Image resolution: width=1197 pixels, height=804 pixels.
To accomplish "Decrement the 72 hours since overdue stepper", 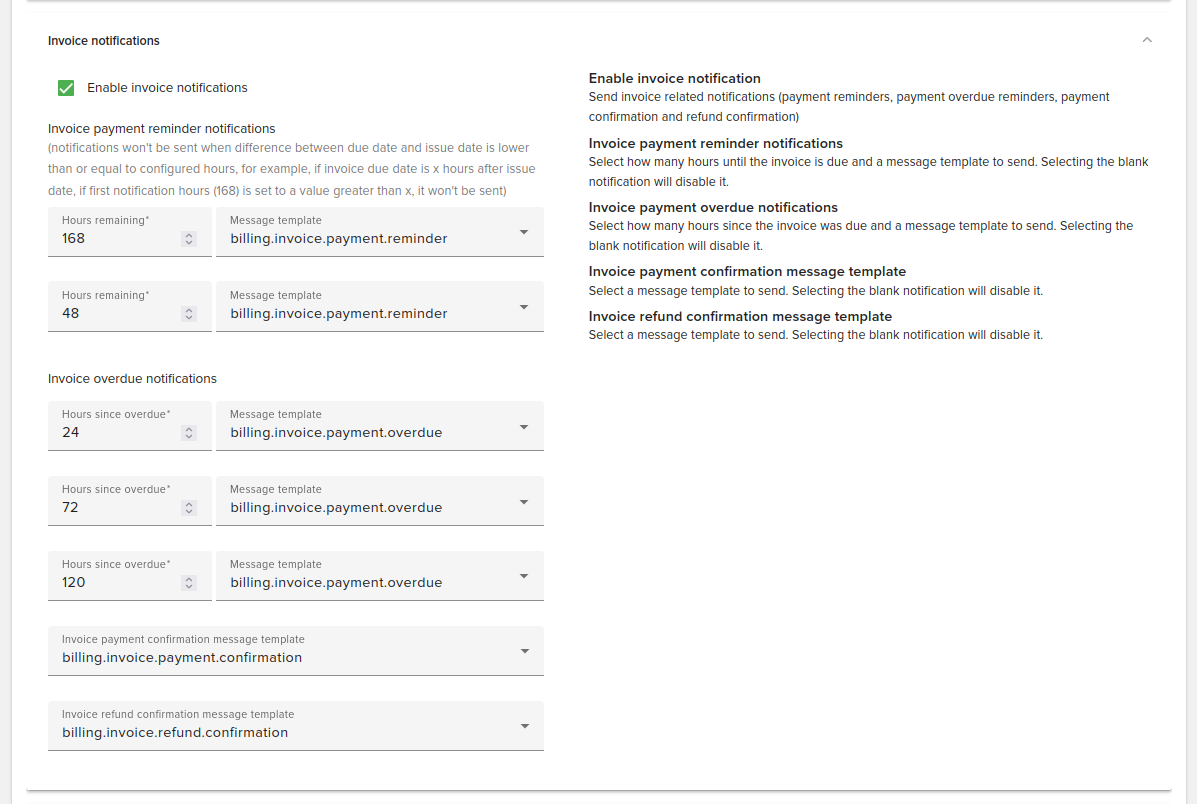I will tap(189, 511).
